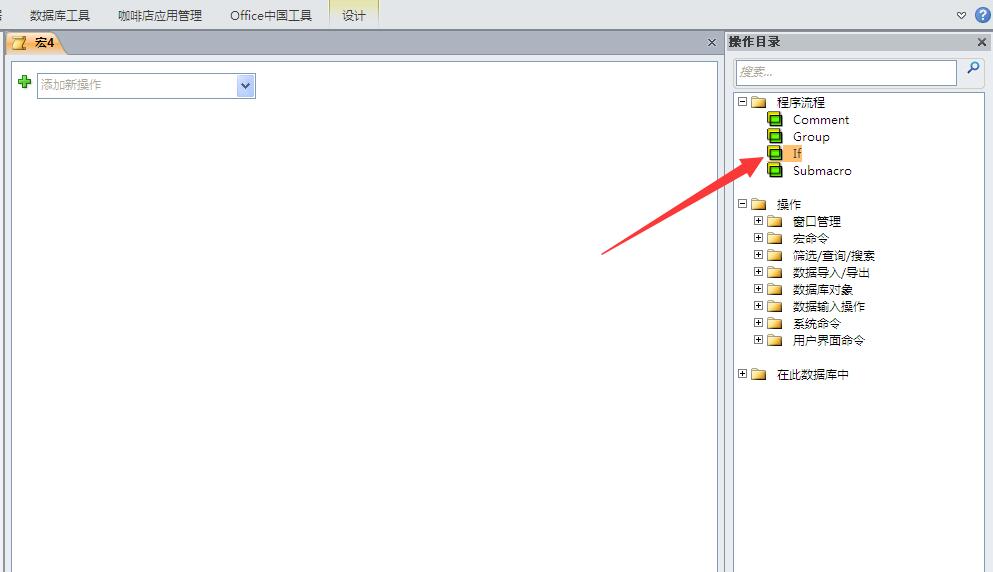993x572 pixels.
Task: Click the 宏4 macro scroll icon
Action: point(20,43)
